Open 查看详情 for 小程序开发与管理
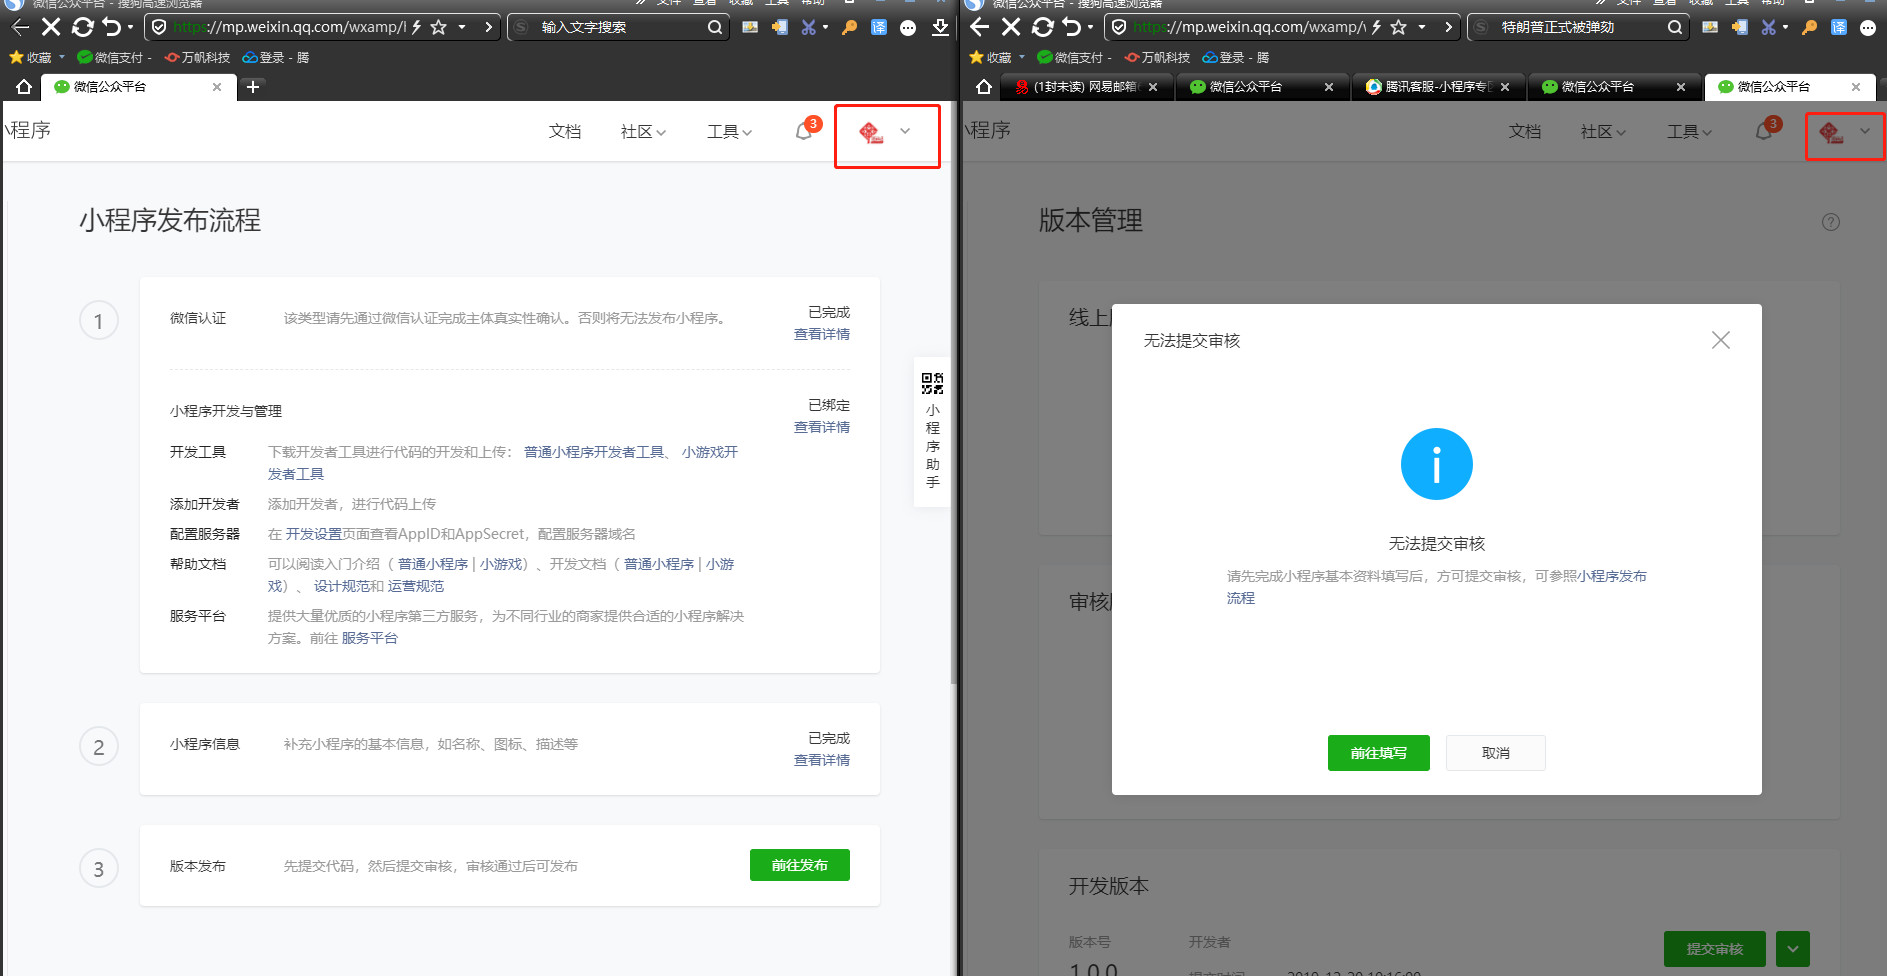 coord(822,427)
